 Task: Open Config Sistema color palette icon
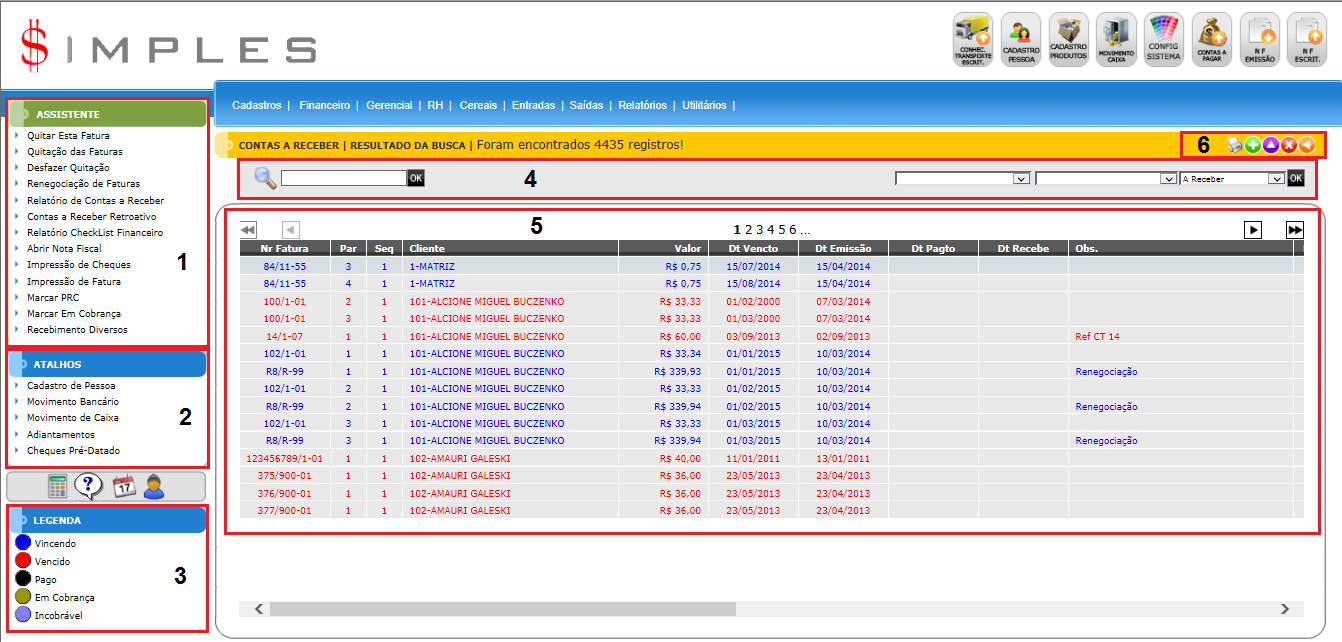click(x=1164, y=40)
